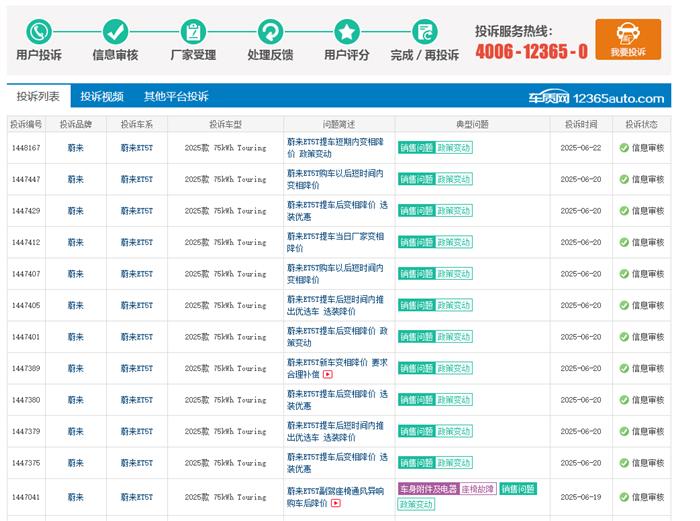Open complaint 1447375 选装优惠 description link
This screenshot has width=700, height=521.
coord(337,463)
